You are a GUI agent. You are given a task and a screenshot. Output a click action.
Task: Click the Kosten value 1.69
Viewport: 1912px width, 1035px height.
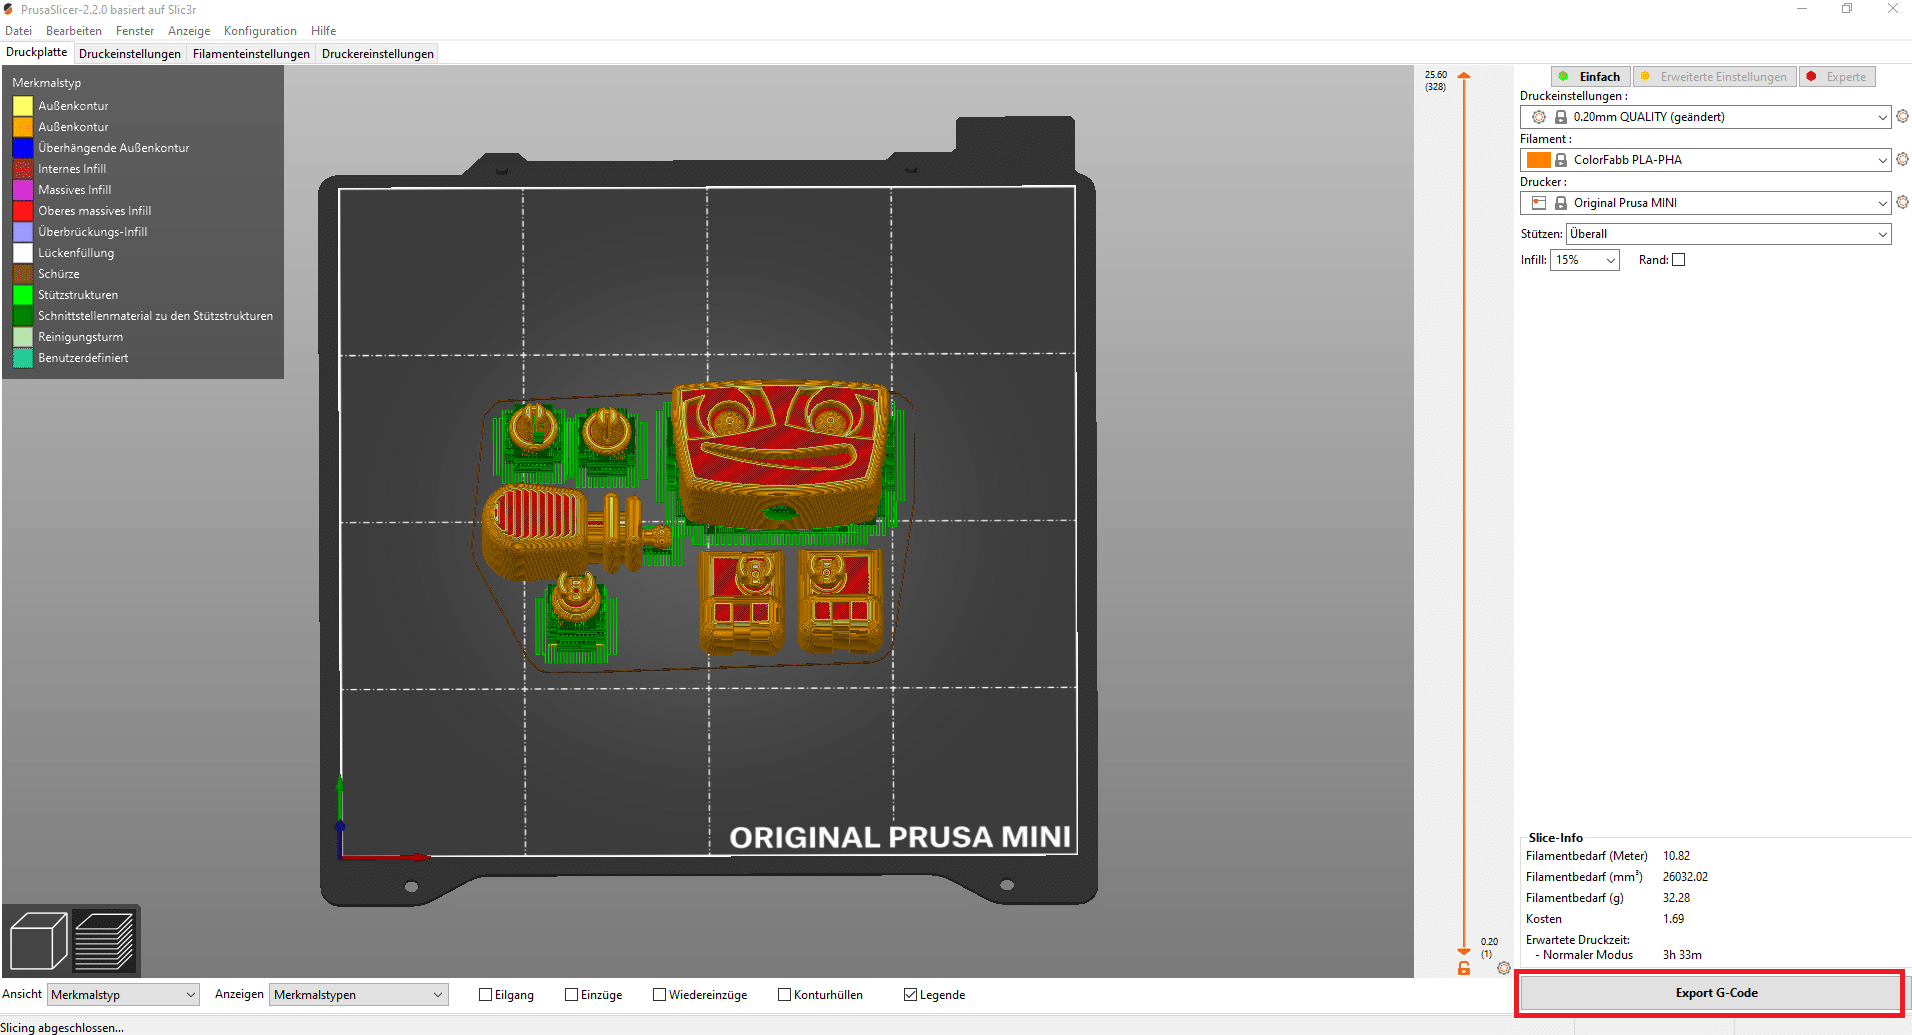[x=1673, y=919]
